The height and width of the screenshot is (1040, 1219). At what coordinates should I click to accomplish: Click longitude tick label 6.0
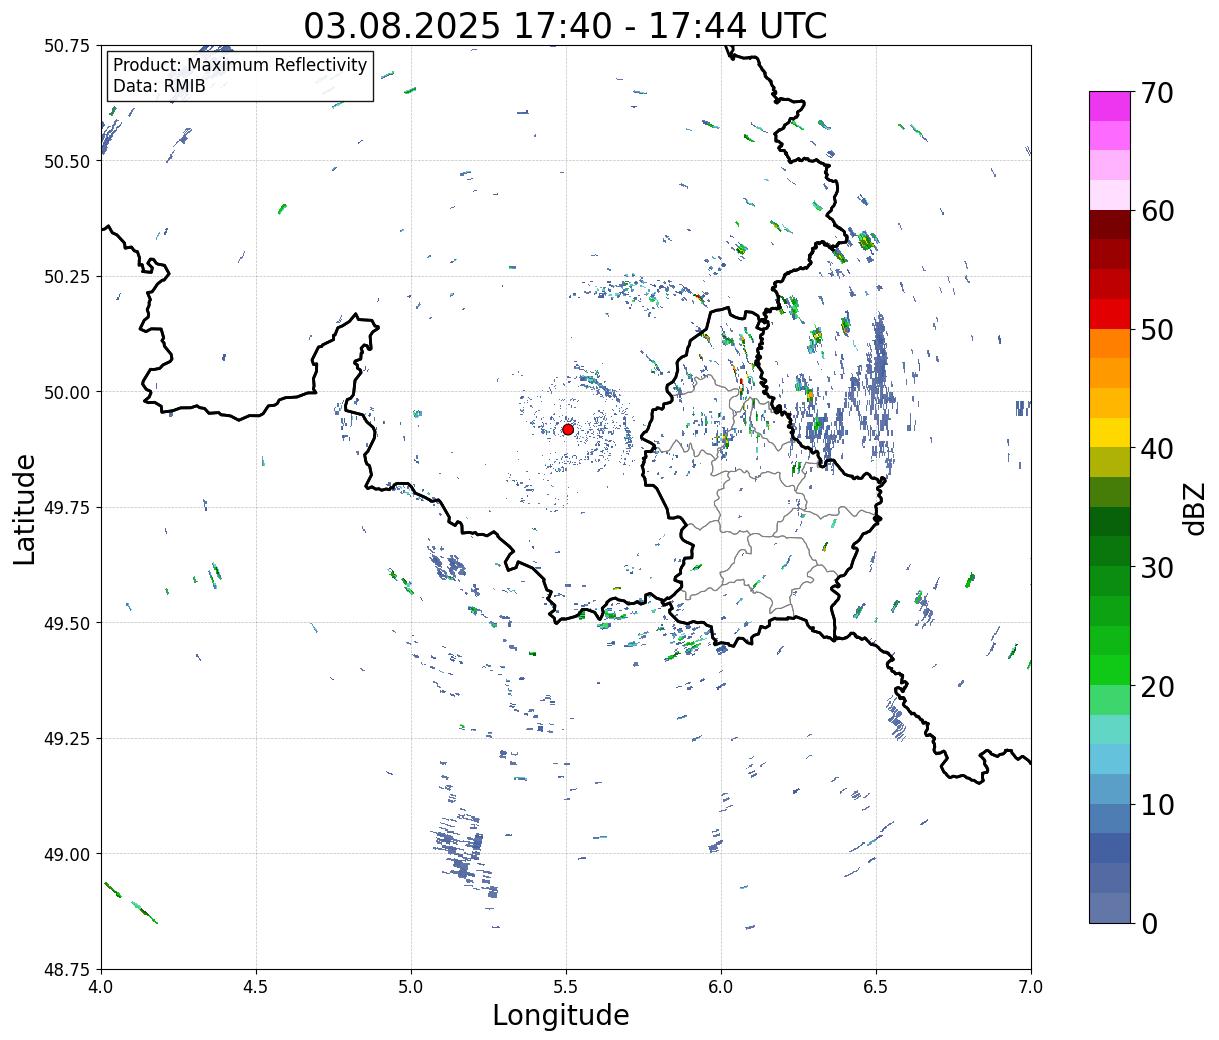721,987
